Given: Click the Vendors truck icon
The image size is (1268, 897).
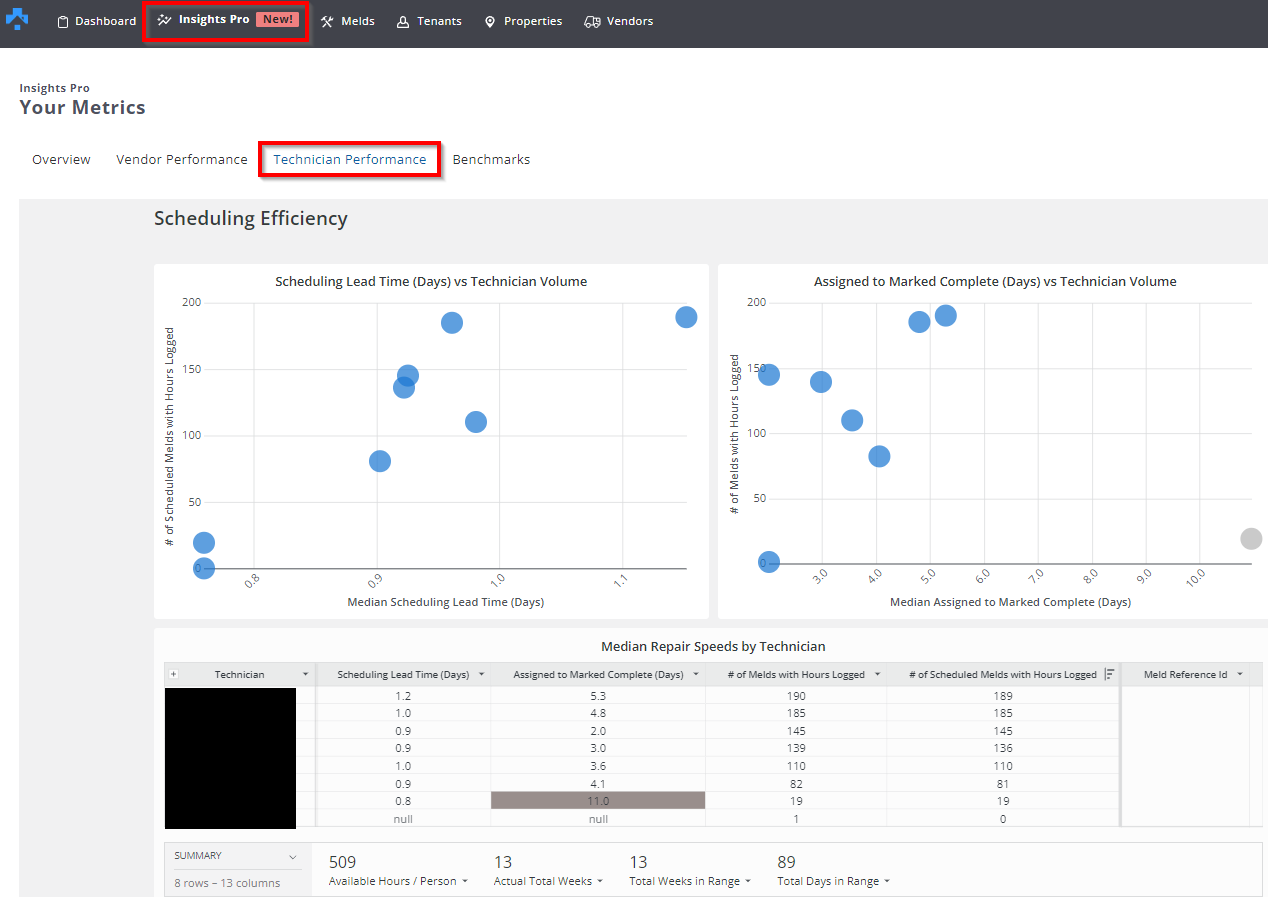Looking at the screenshot, I should (592, 21).
